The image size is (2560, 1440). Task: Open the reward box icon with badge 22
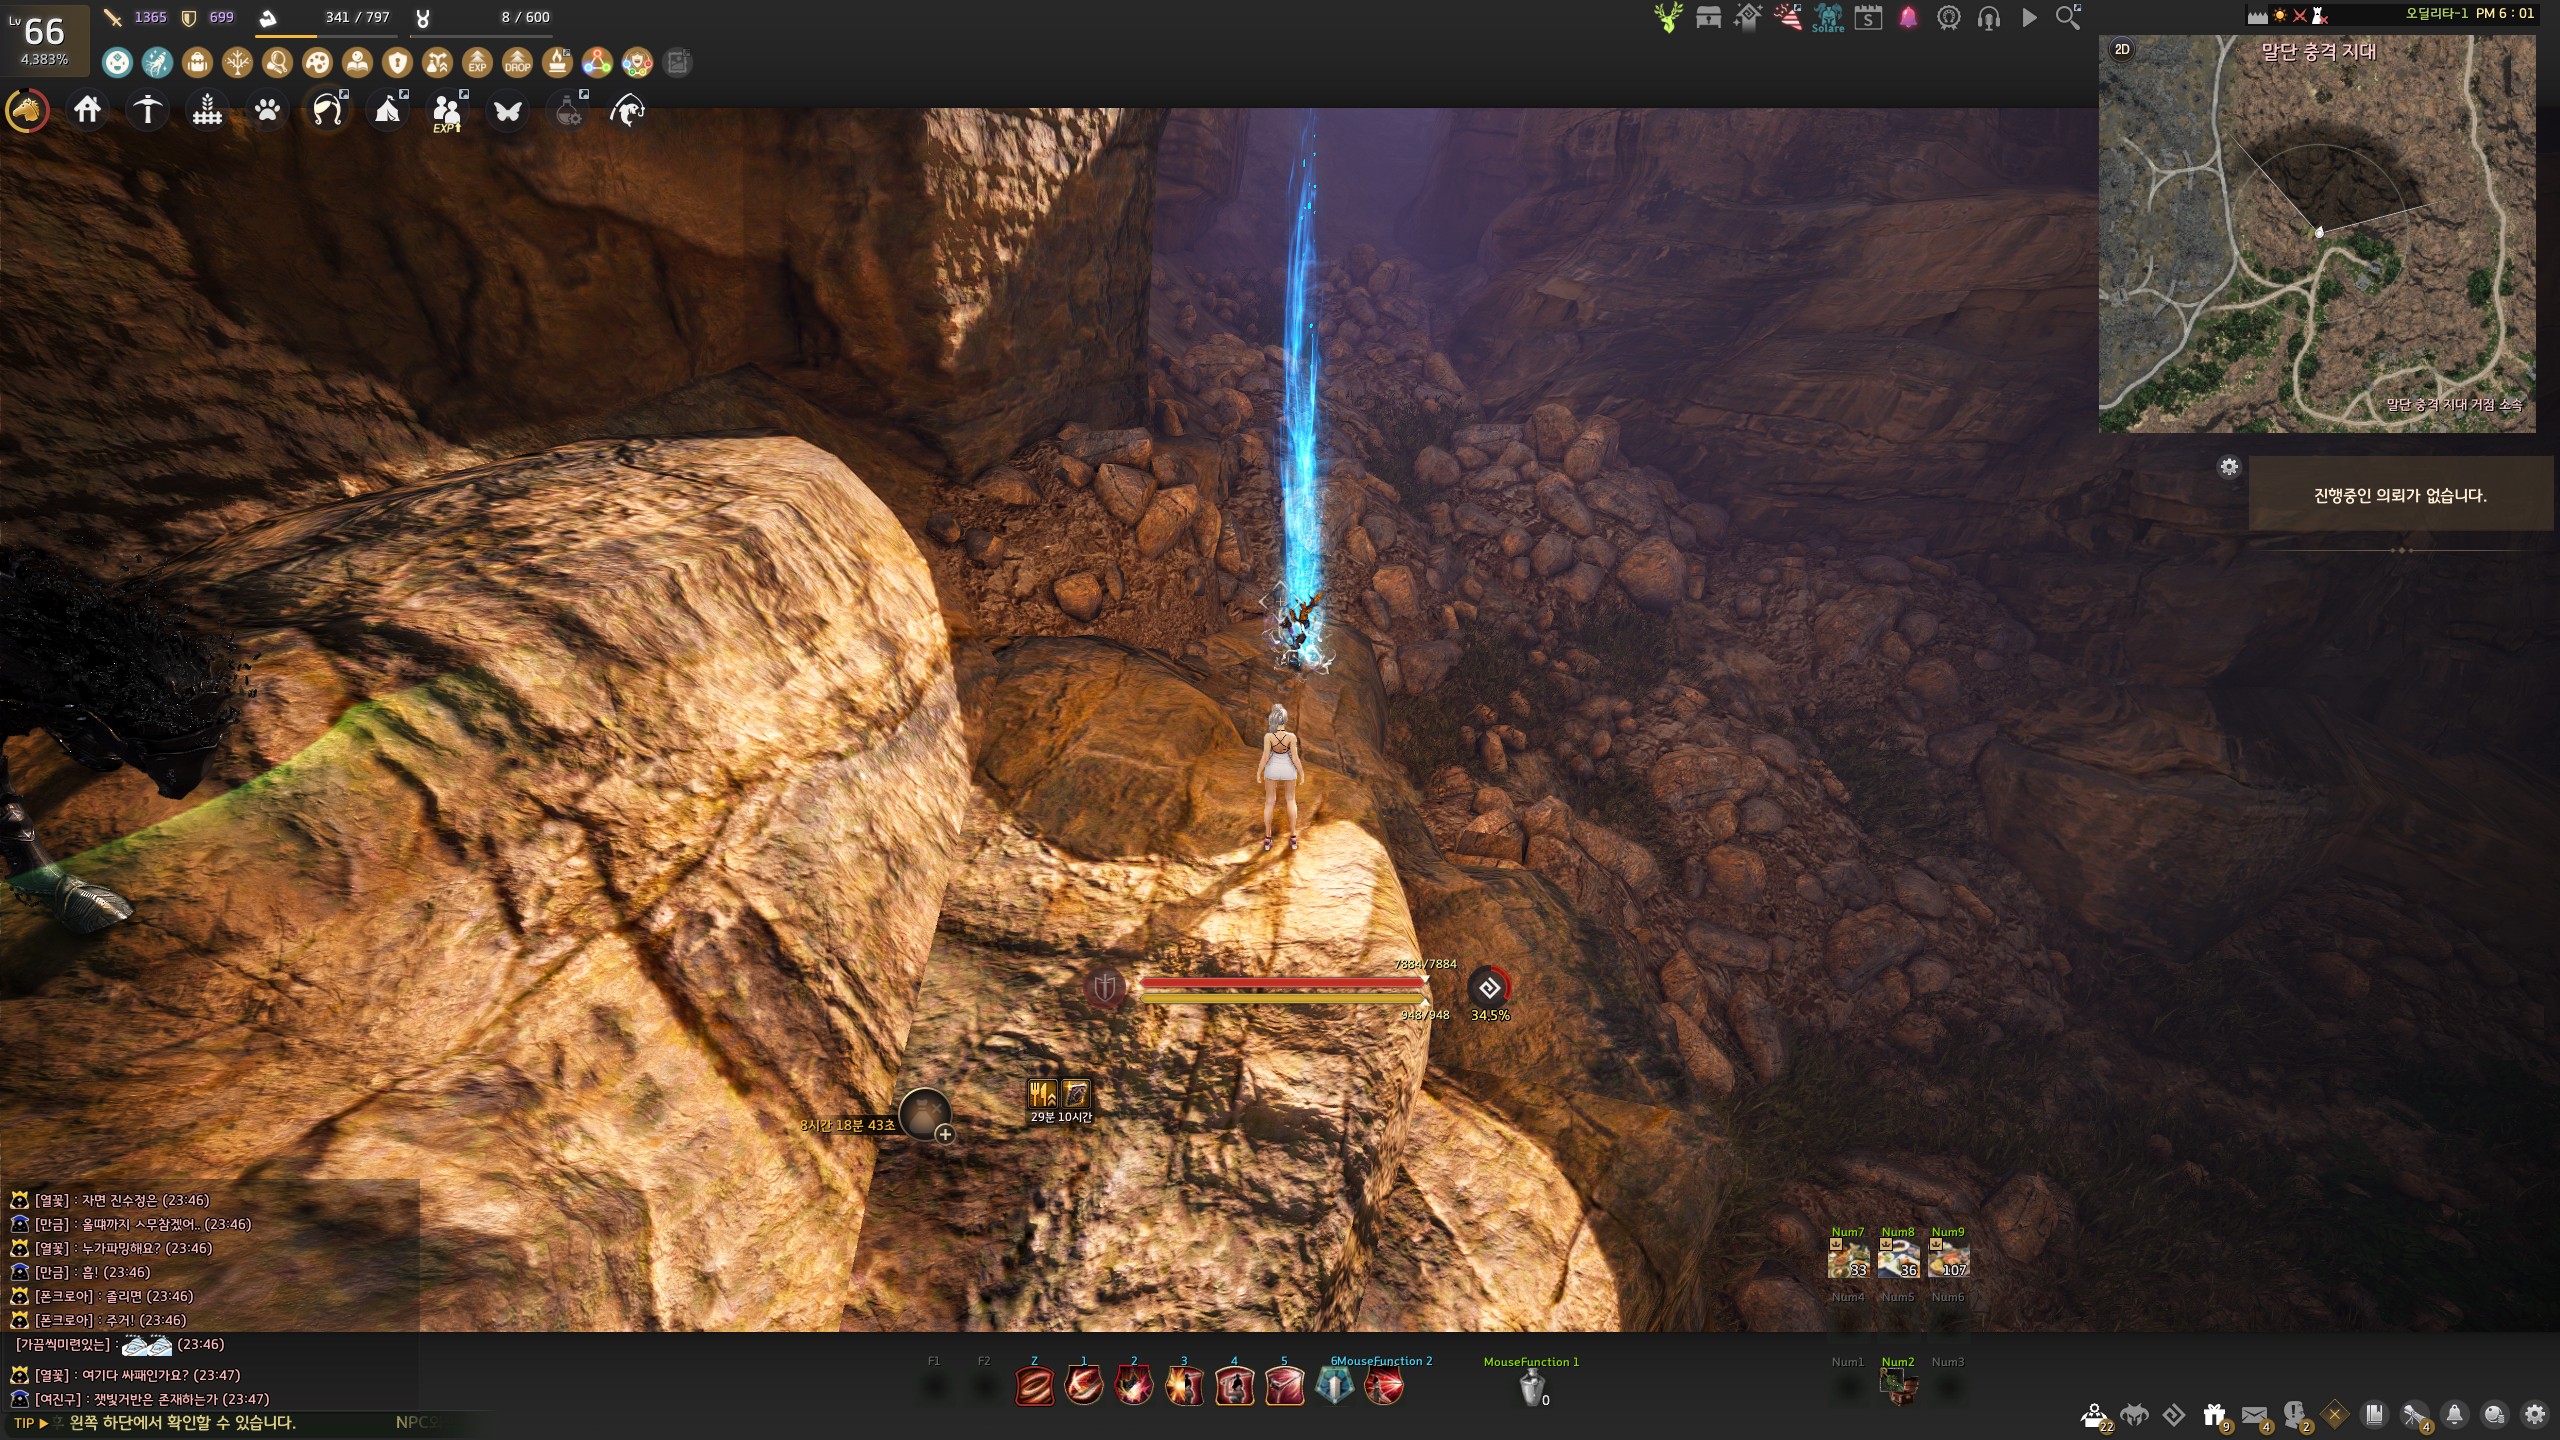[x=2094, y=1415]
